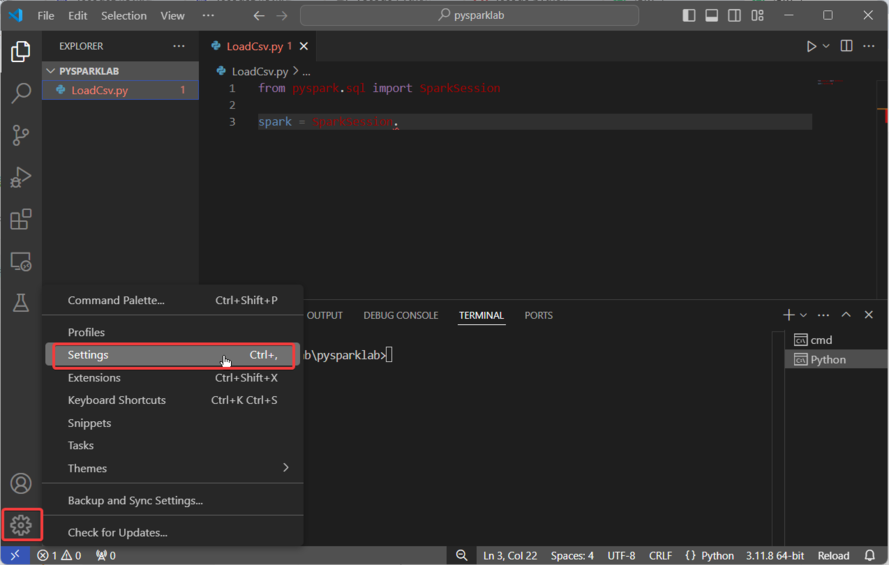The height and width of the screenshot is (565, 889).
Task: Open the Run and Debug view
Action: 20,177
